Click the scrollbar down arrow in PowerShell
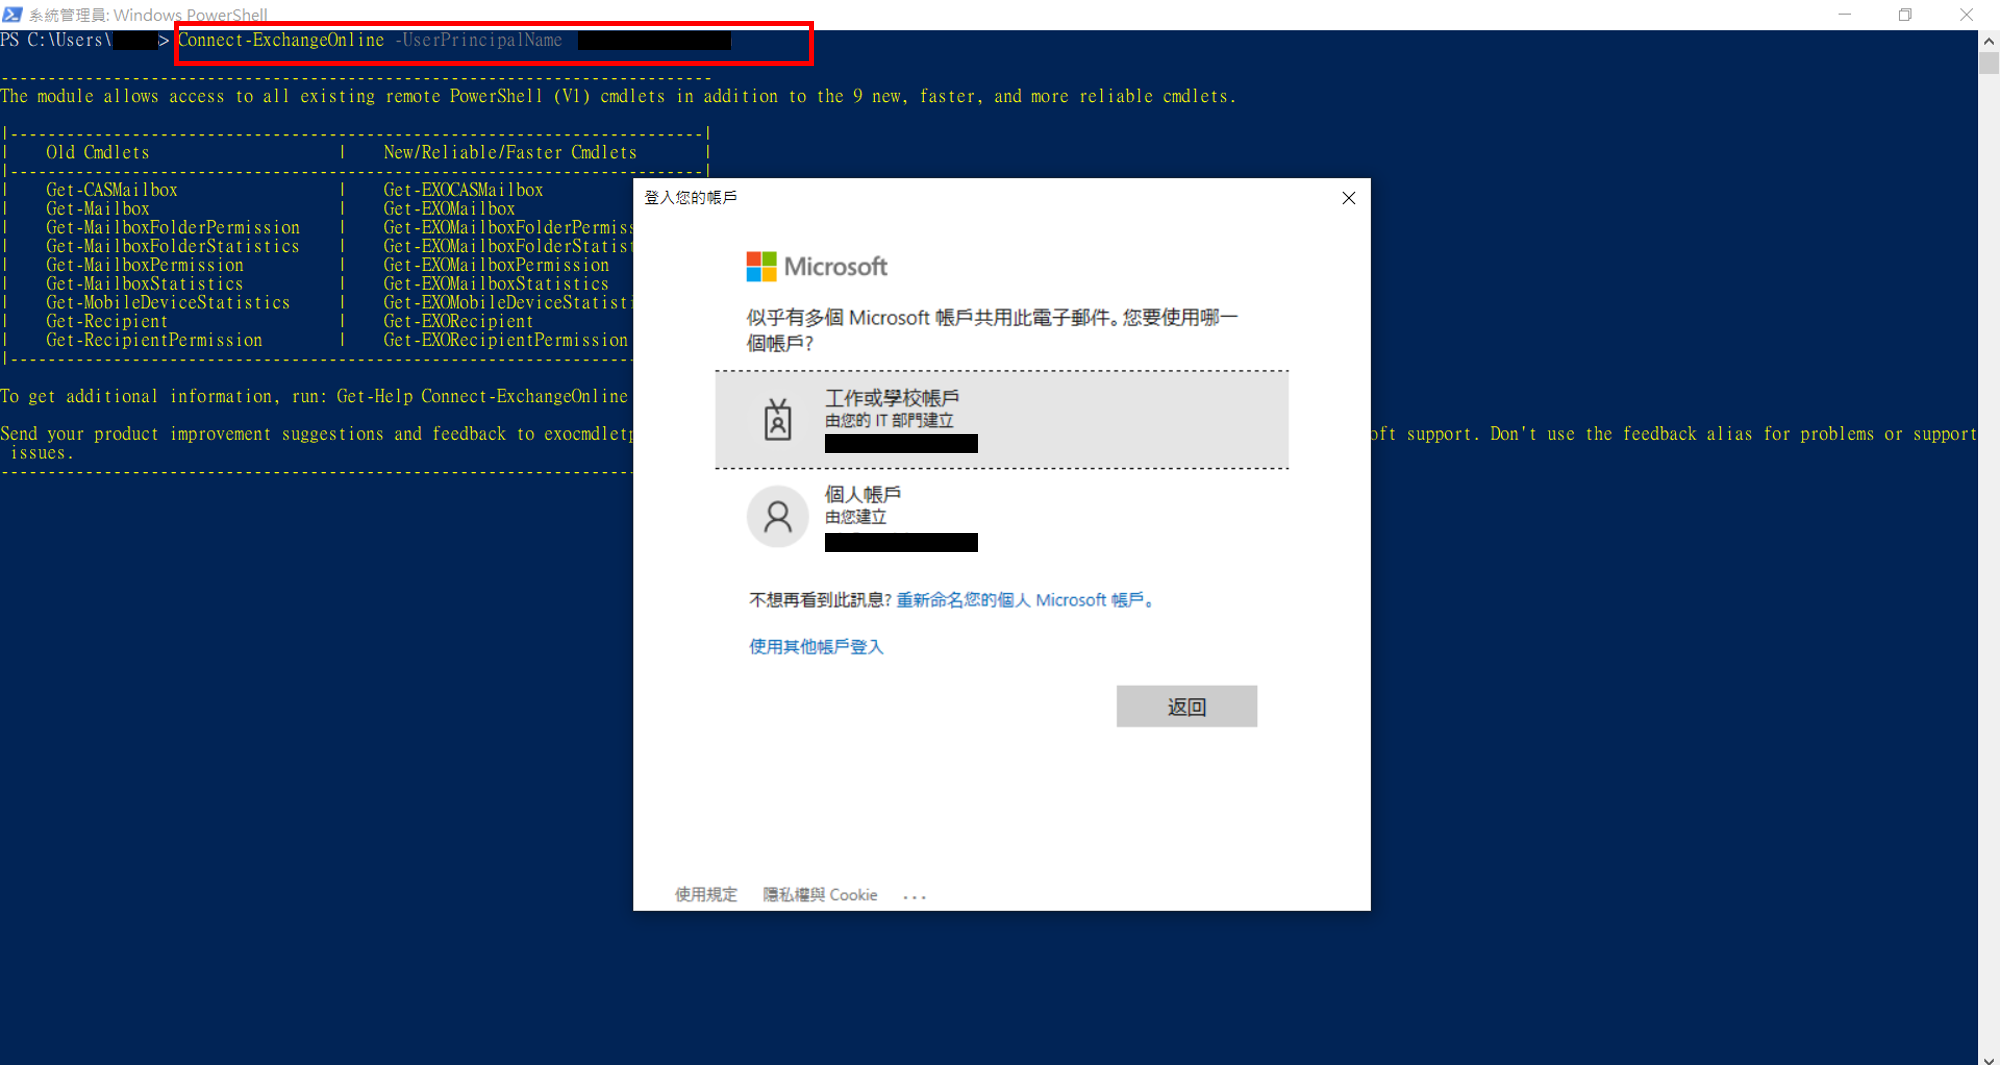Image resolution: width=2000 pixels, height=1065 pixels. pyautogui.click(x=1988, y=1059)
